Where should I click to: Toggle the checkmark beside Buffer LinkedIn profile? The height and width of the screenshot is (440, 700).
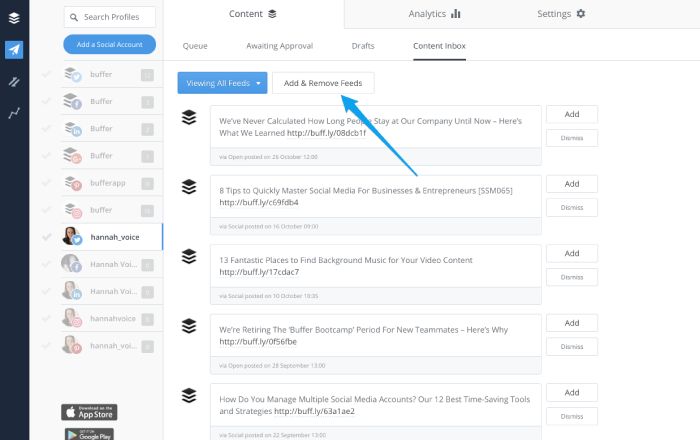46,129
